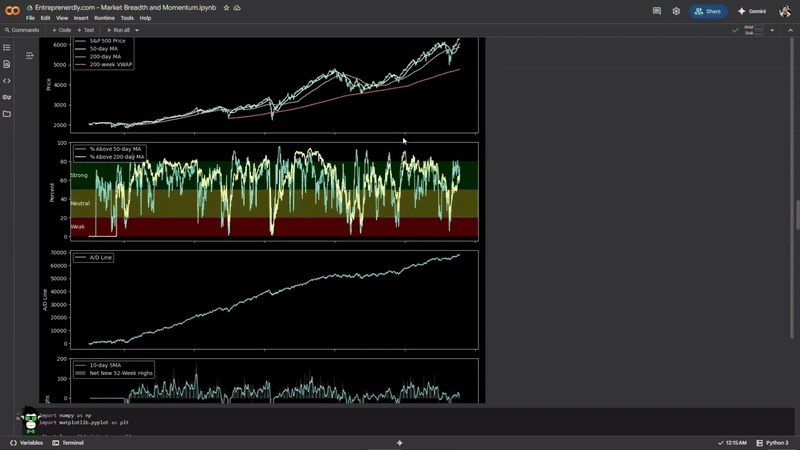Open the files folder sidebar icon
Image resolution: width=800 pixels, height=450 pixels.
click(x=7, y=114)
